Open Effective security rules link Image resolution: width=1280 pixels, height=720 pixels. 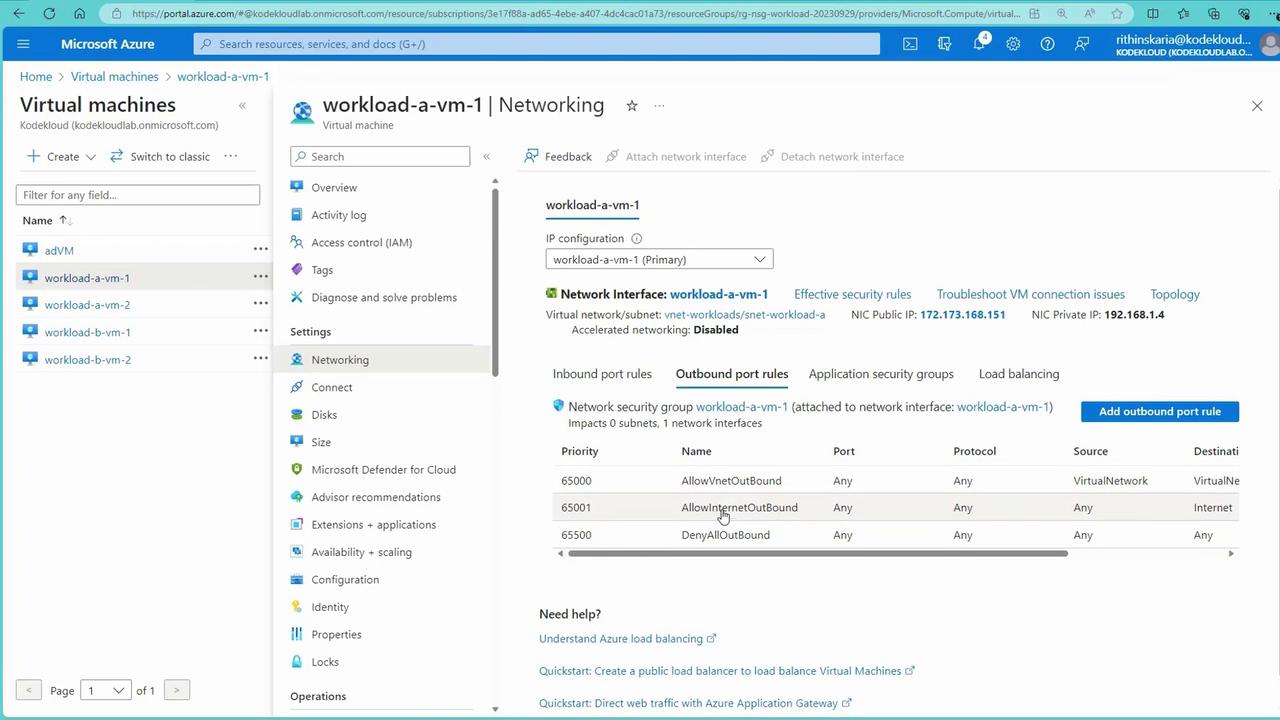[852, 294]
